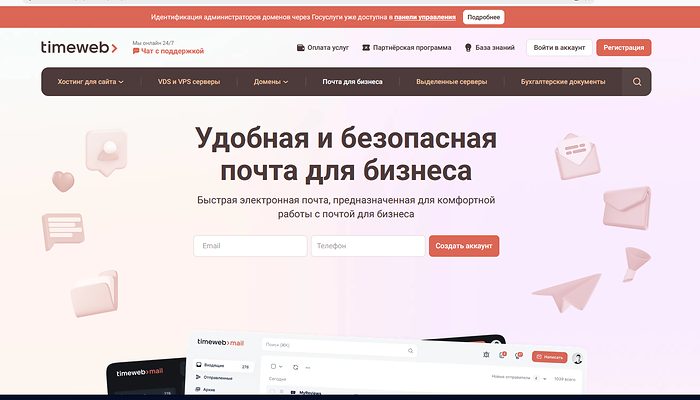
Task: Click the timeweb logo
Action: coord(79,47)
